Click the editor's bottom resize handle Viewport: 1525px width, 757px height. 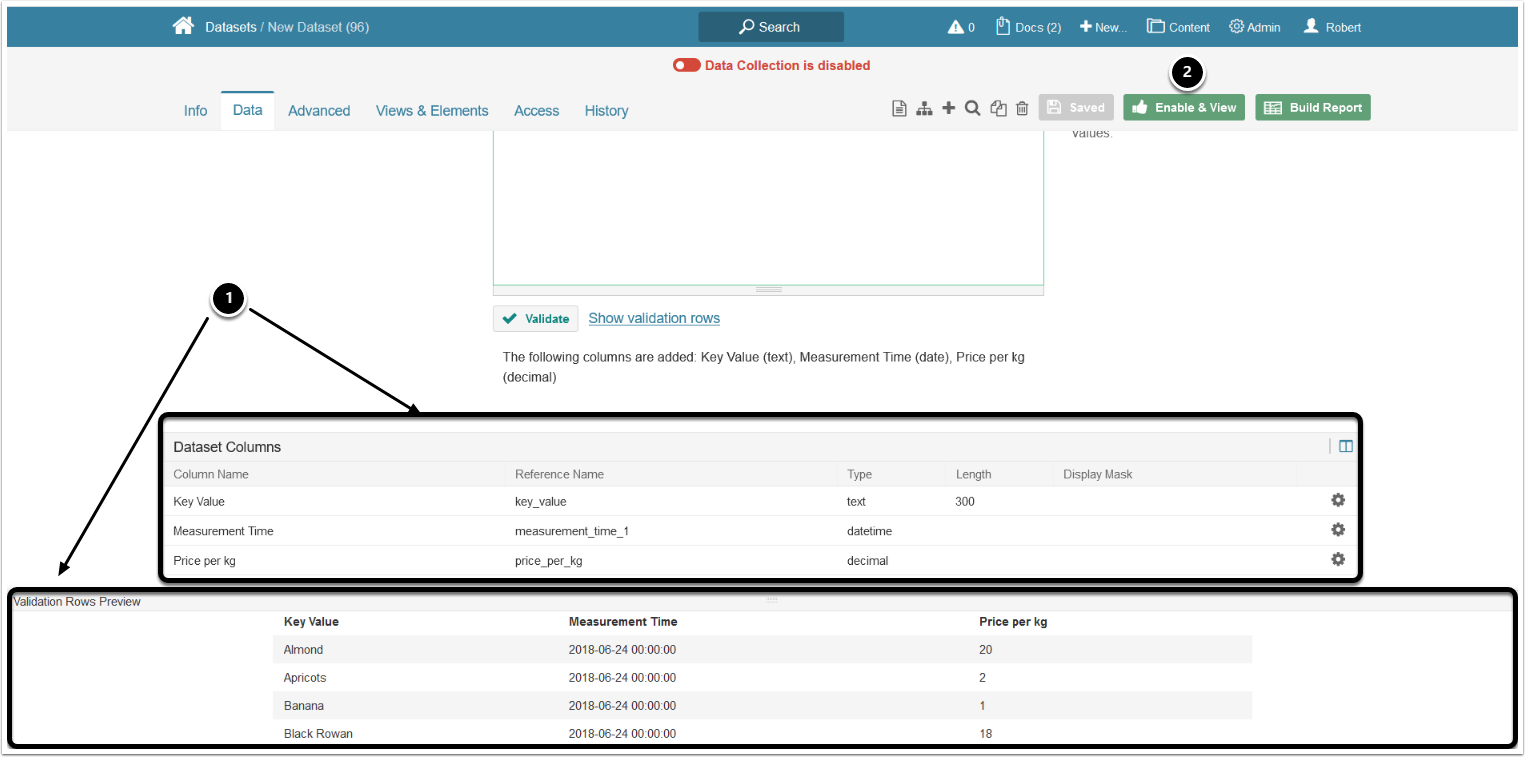pyautogui.click(x=768, y=289)
